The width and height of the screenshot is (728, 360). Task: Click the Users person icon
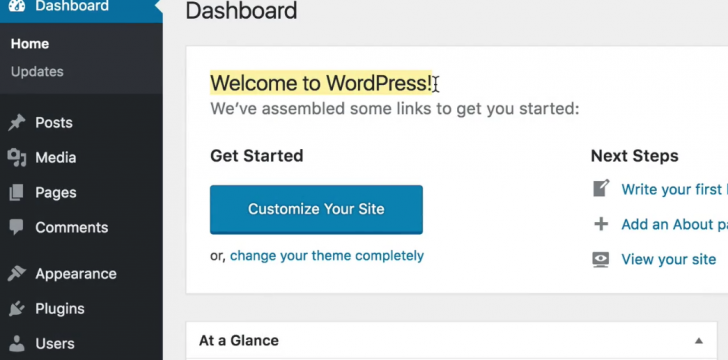(17, 343)
